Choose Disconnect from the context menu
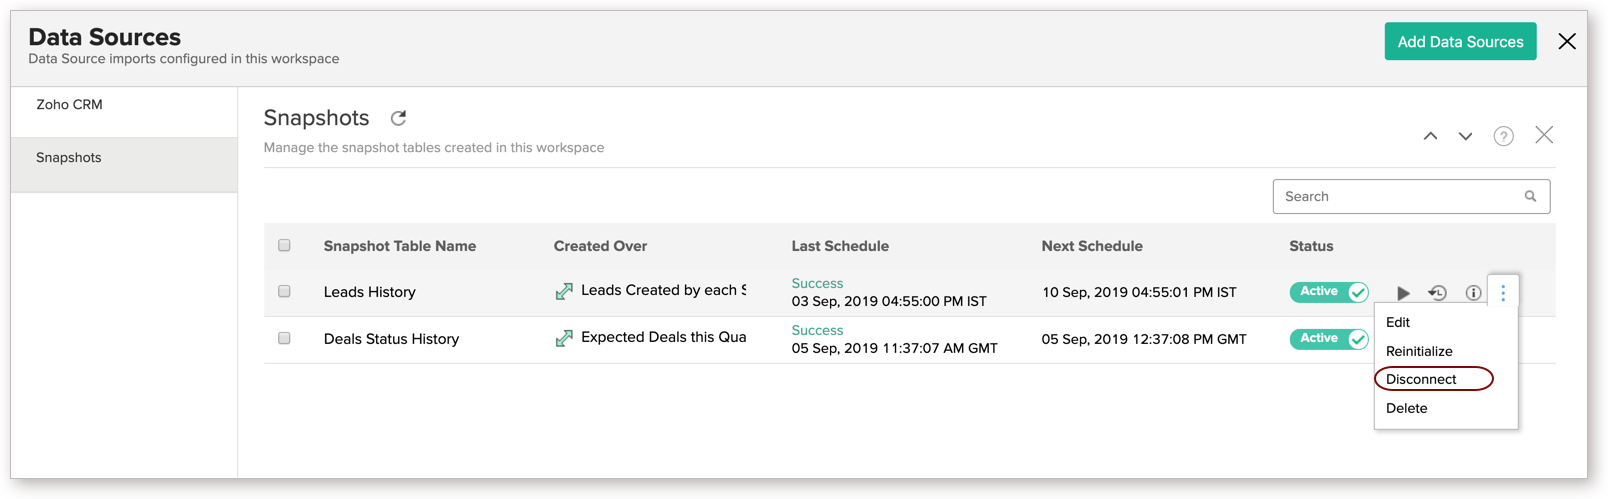 pos(1421,379)
